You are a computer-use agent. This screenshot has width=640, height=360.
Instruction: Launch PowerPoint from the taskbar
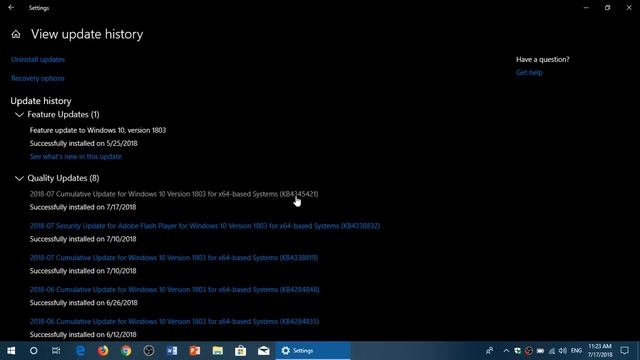coord(195,351)
